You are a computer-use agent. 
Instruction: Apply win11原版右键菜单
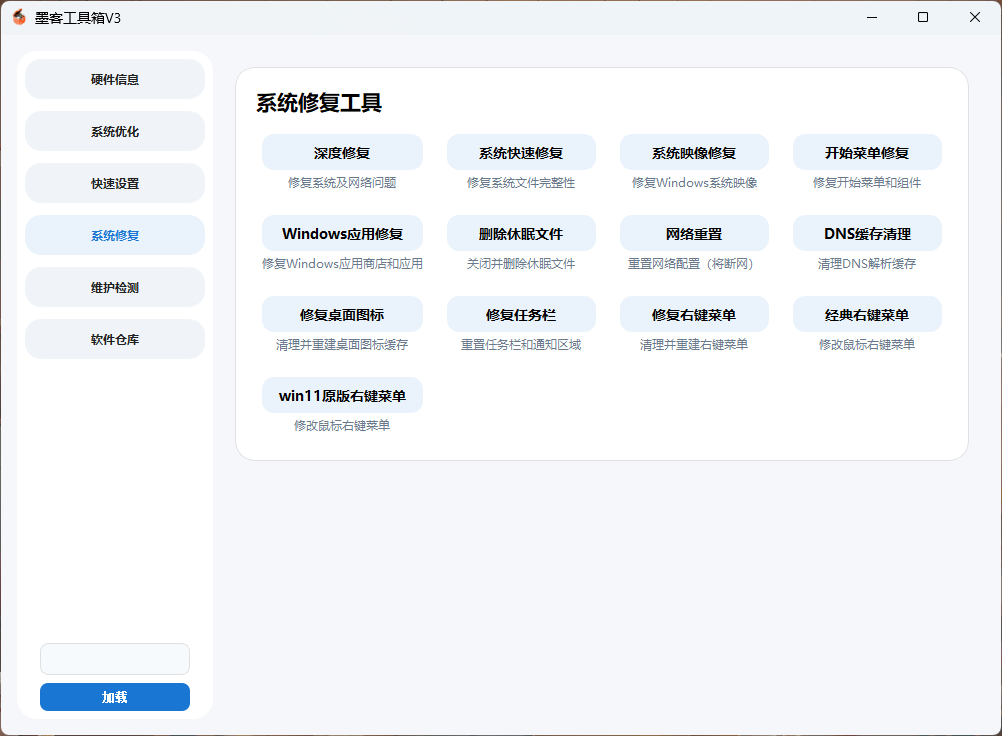(342, 396)
